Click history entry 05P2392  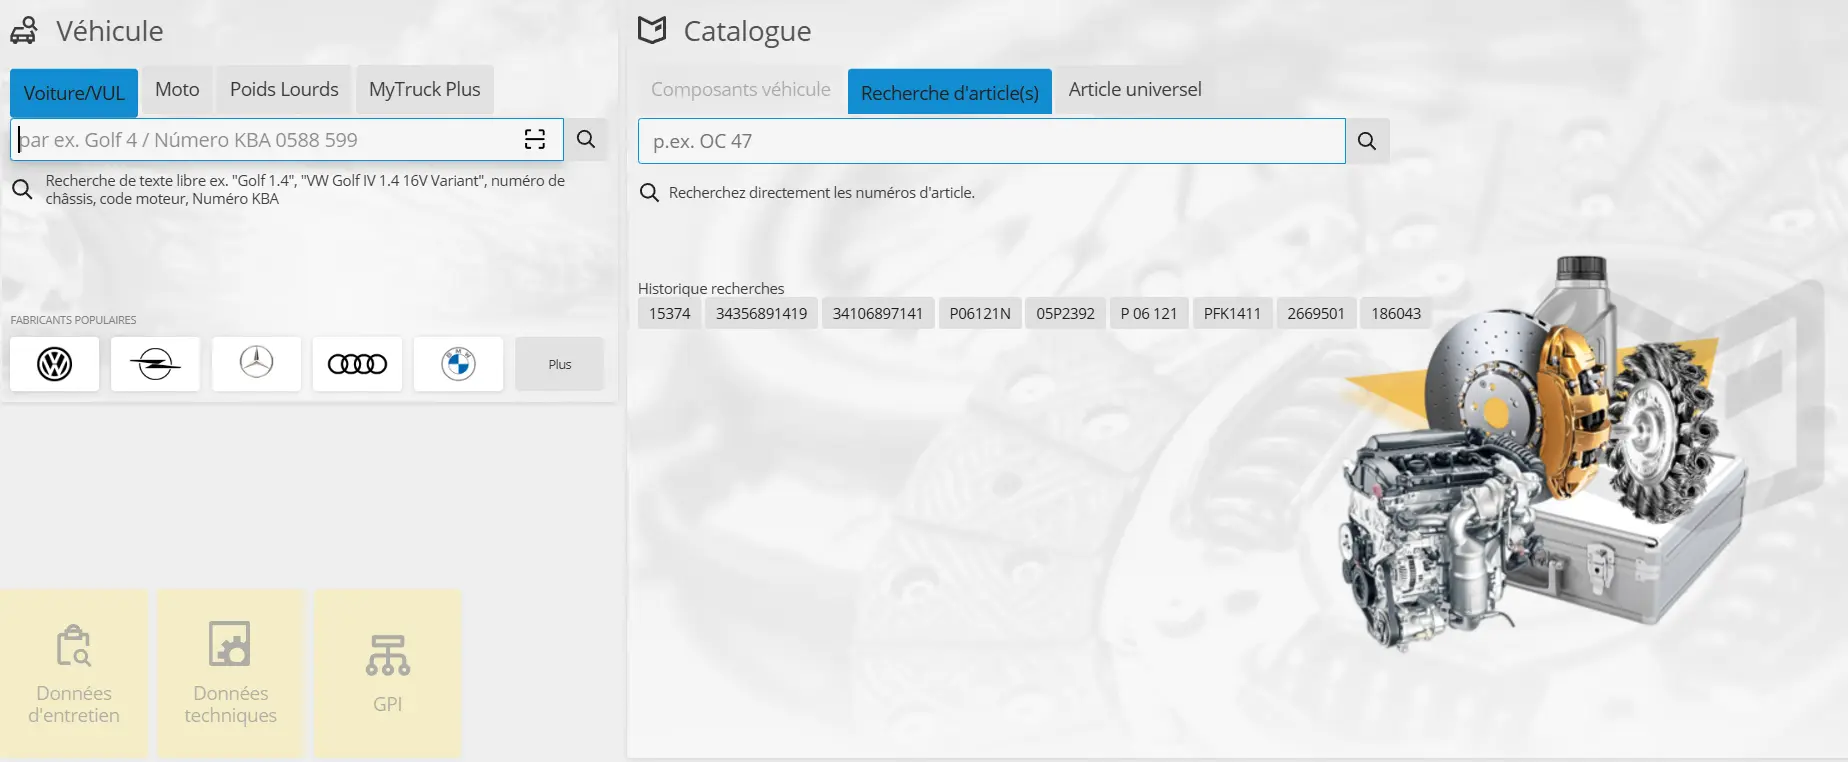tap(1066, 314)
